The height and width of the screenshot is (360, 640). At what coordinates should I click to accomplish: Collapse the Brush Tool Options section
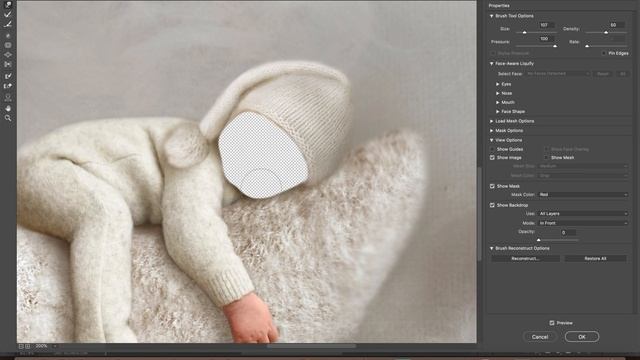click(x=491, y=16)
